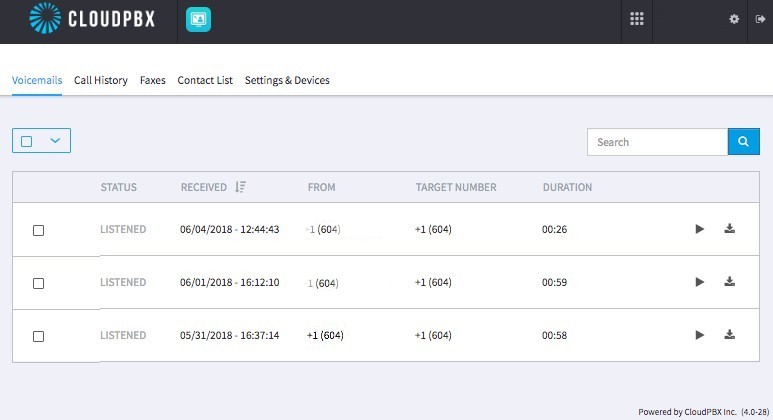Click the blue search magnifier button
Screen dimensions: 773x420
click(x=743, y=142)
